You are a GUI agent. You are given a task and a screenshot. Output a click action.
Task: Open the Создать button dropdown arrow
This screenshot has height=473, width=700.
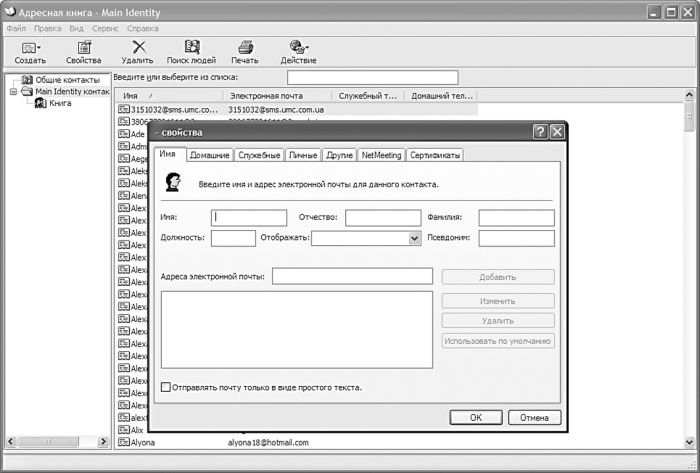pyautogui.click(x=39, y=47)
